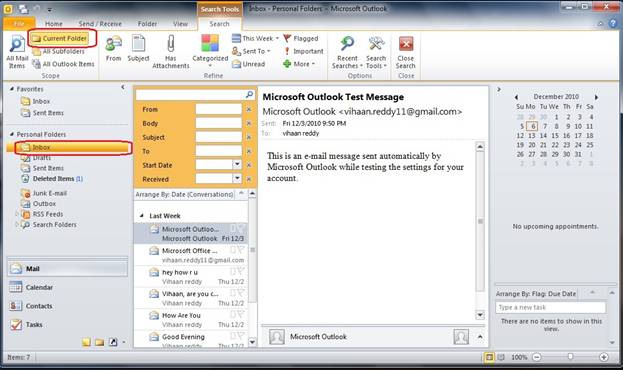Collapse the Personal Folders tree
The height and width of the screenshot is (370, 623).
pos(12,134)
